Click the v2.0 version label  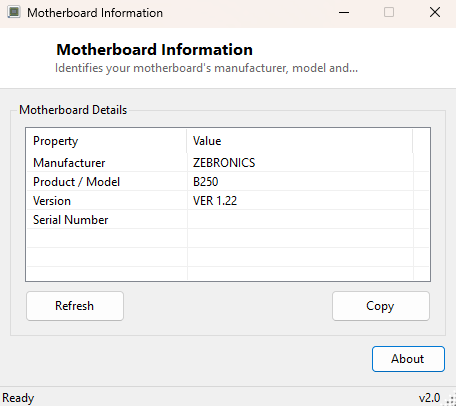429,398
